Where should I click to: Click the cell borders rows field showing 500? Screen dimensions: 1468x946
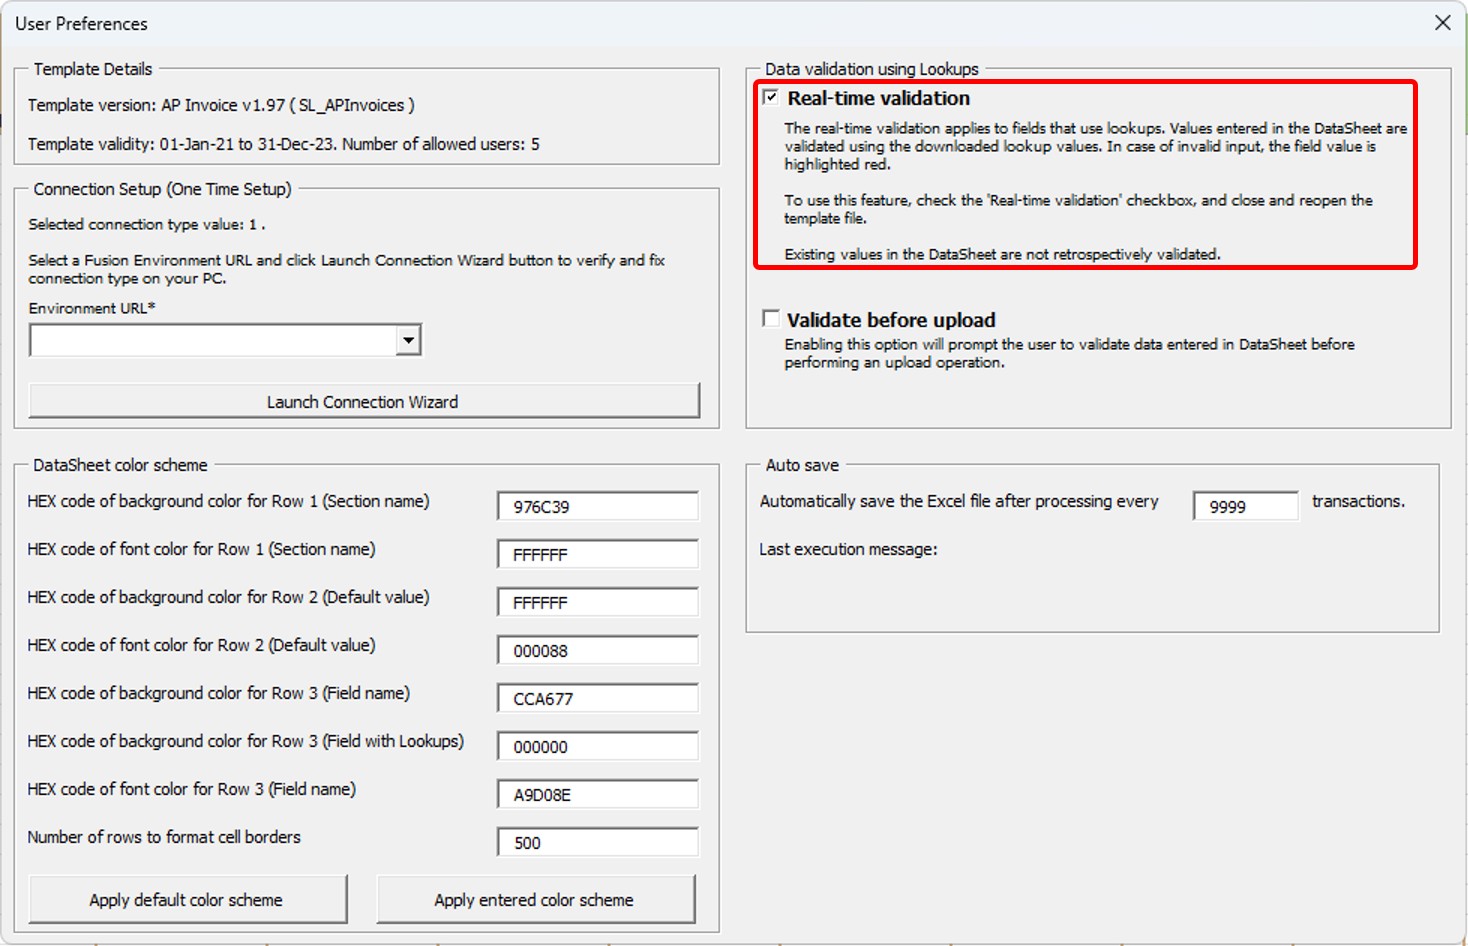tap(597, 842)
